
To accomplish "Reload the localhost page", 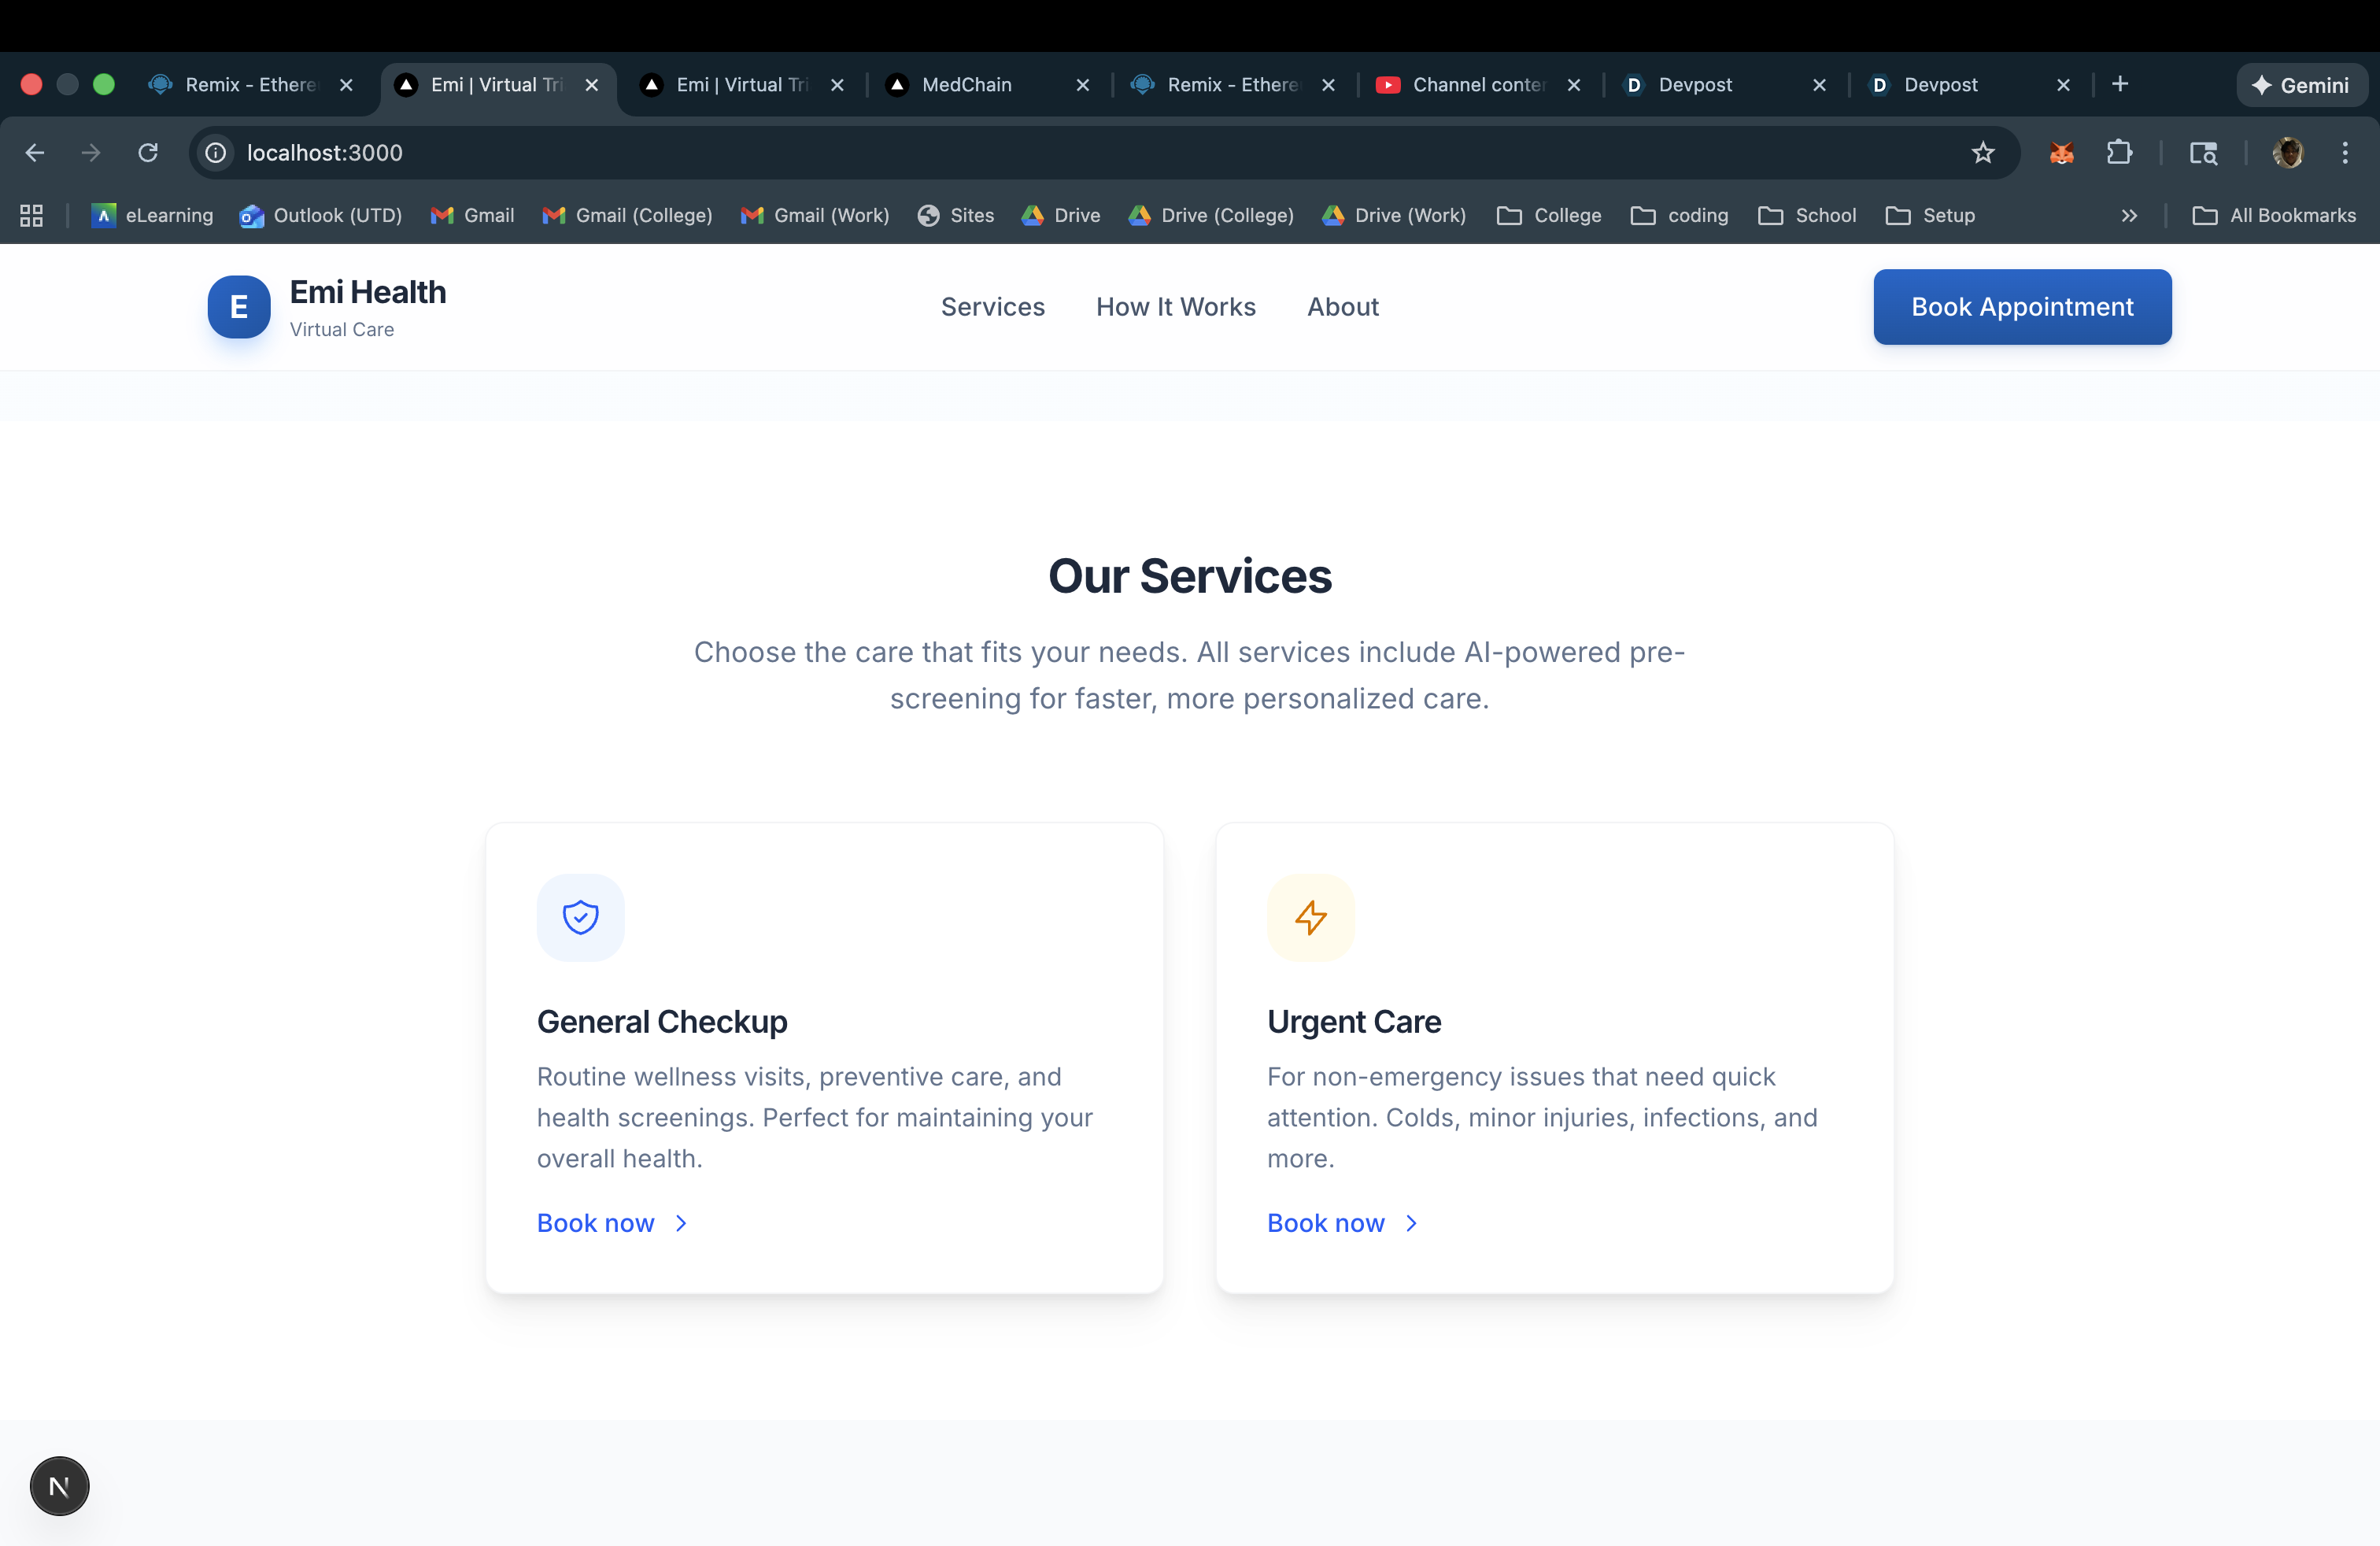I will 148,153.
